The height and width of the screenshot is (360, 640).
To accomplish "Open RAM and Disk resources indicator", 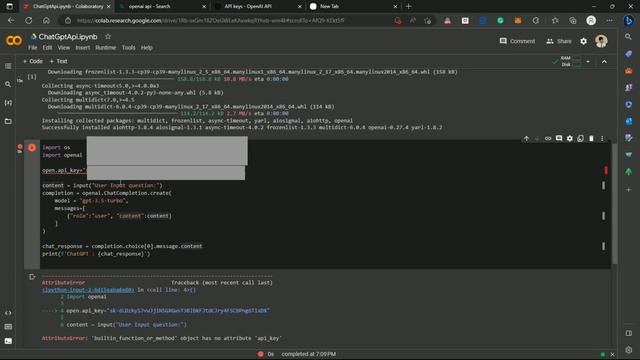I will (x=567, y=62).
